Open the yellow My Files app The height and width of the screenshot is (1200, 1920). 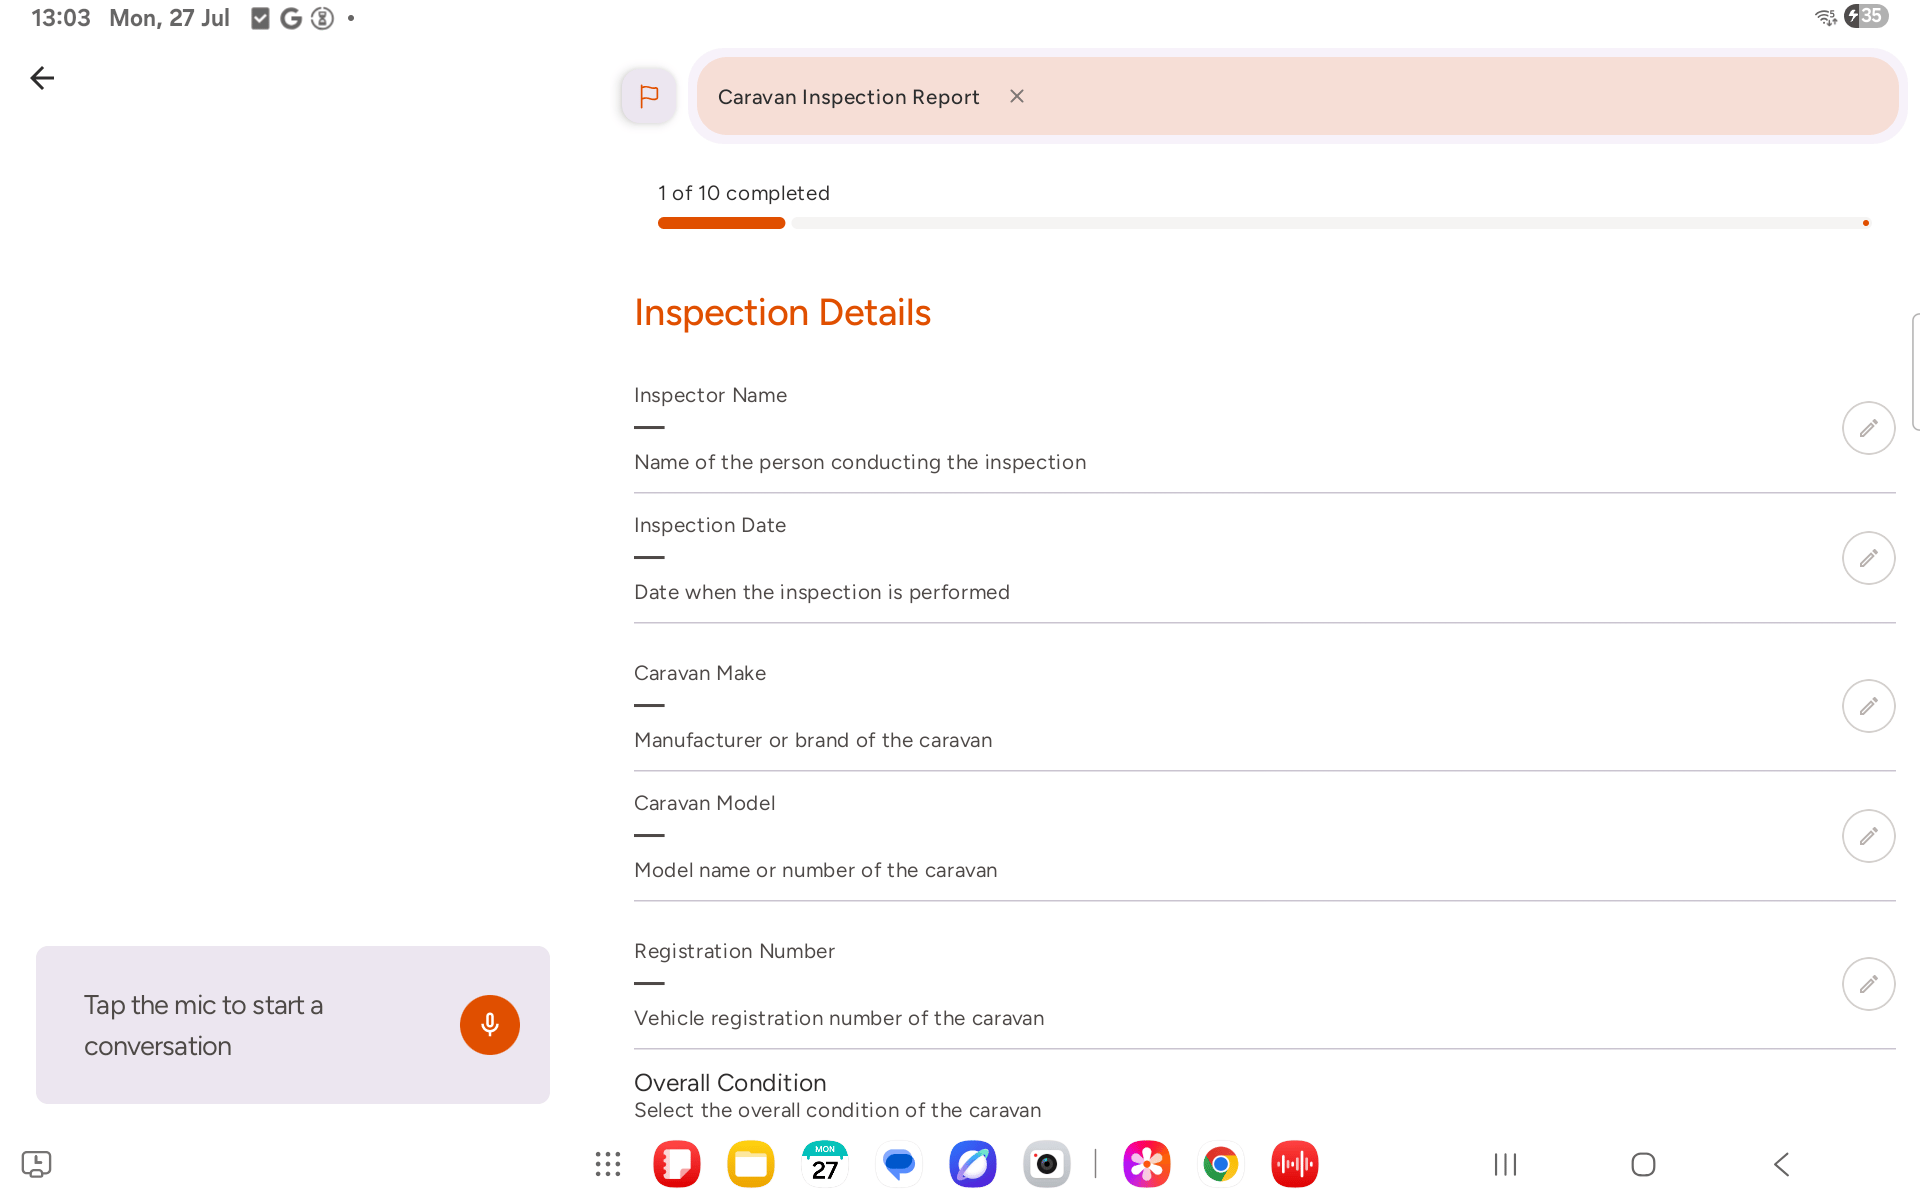[751, 1164]
